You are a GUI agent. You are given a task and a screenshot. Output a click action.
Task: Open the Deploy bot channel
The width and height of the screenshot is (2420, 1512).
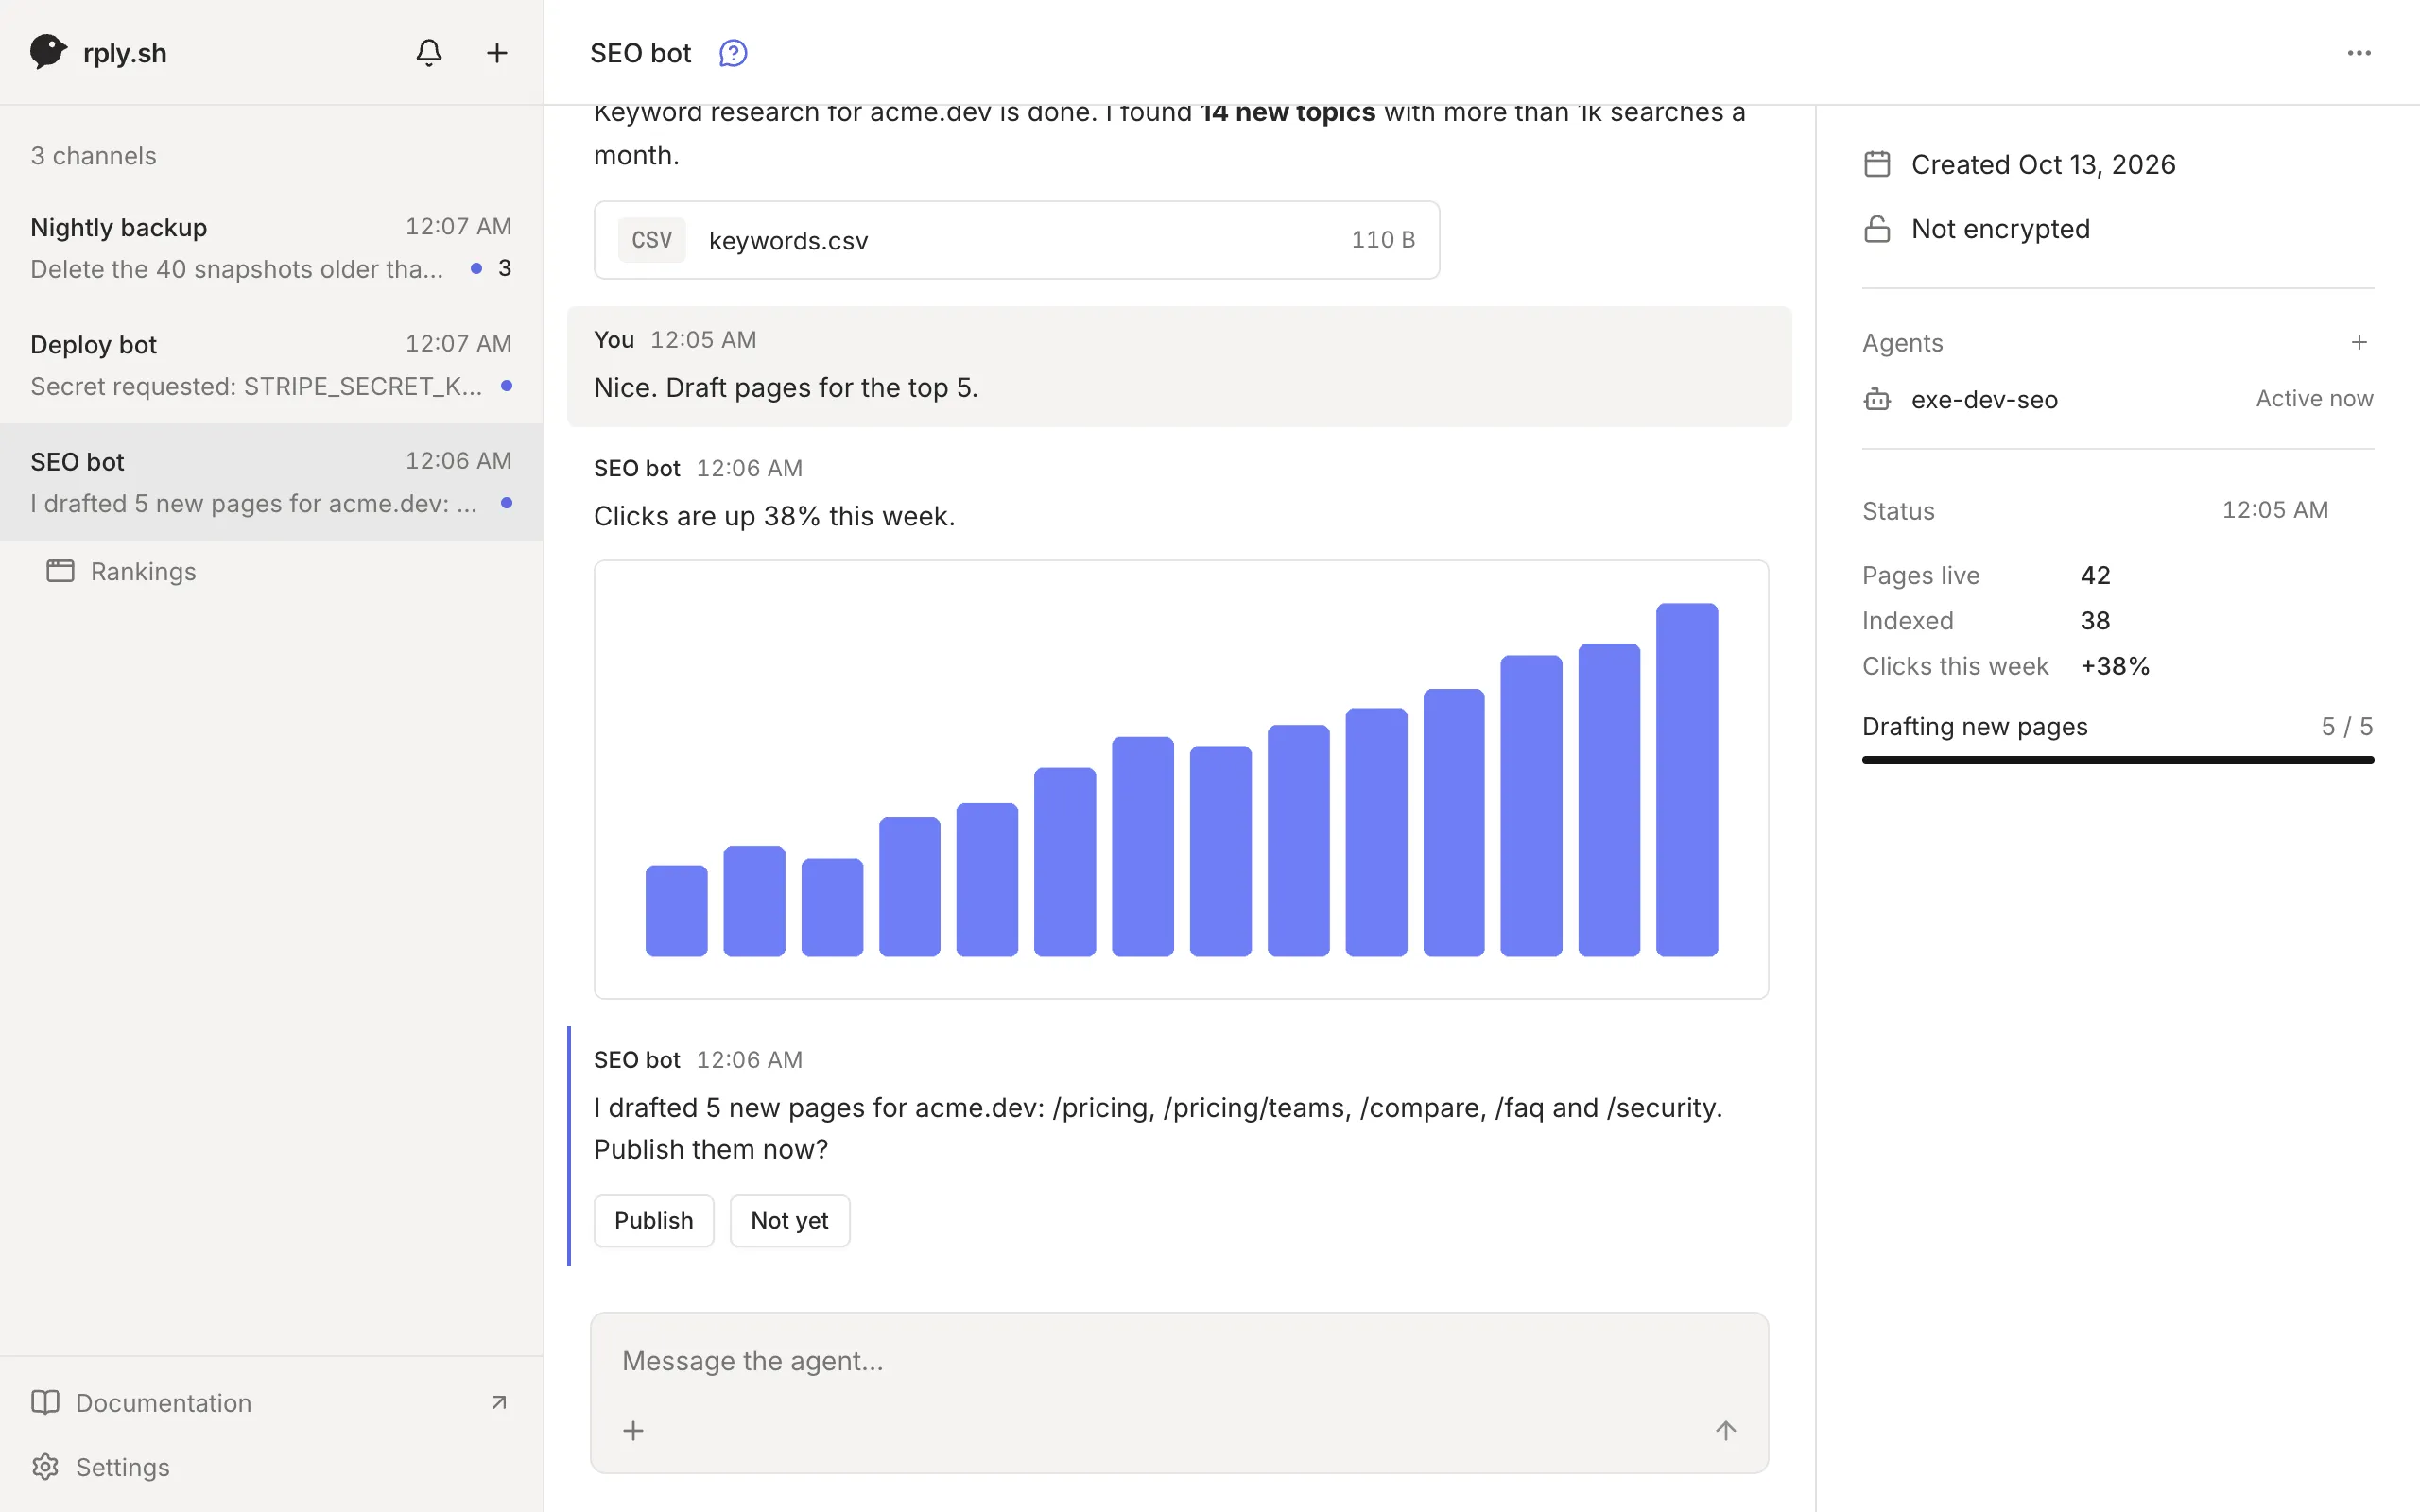click(271, 364)
